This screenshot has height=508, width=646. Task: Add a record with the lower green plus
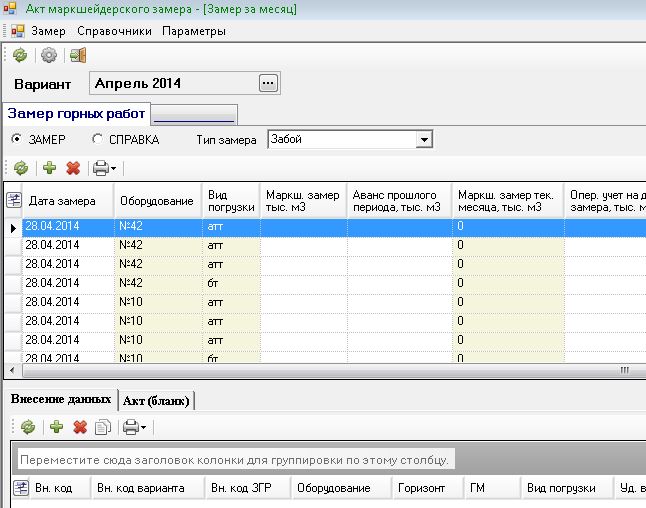pyautogui.click(x=56, y=427)
